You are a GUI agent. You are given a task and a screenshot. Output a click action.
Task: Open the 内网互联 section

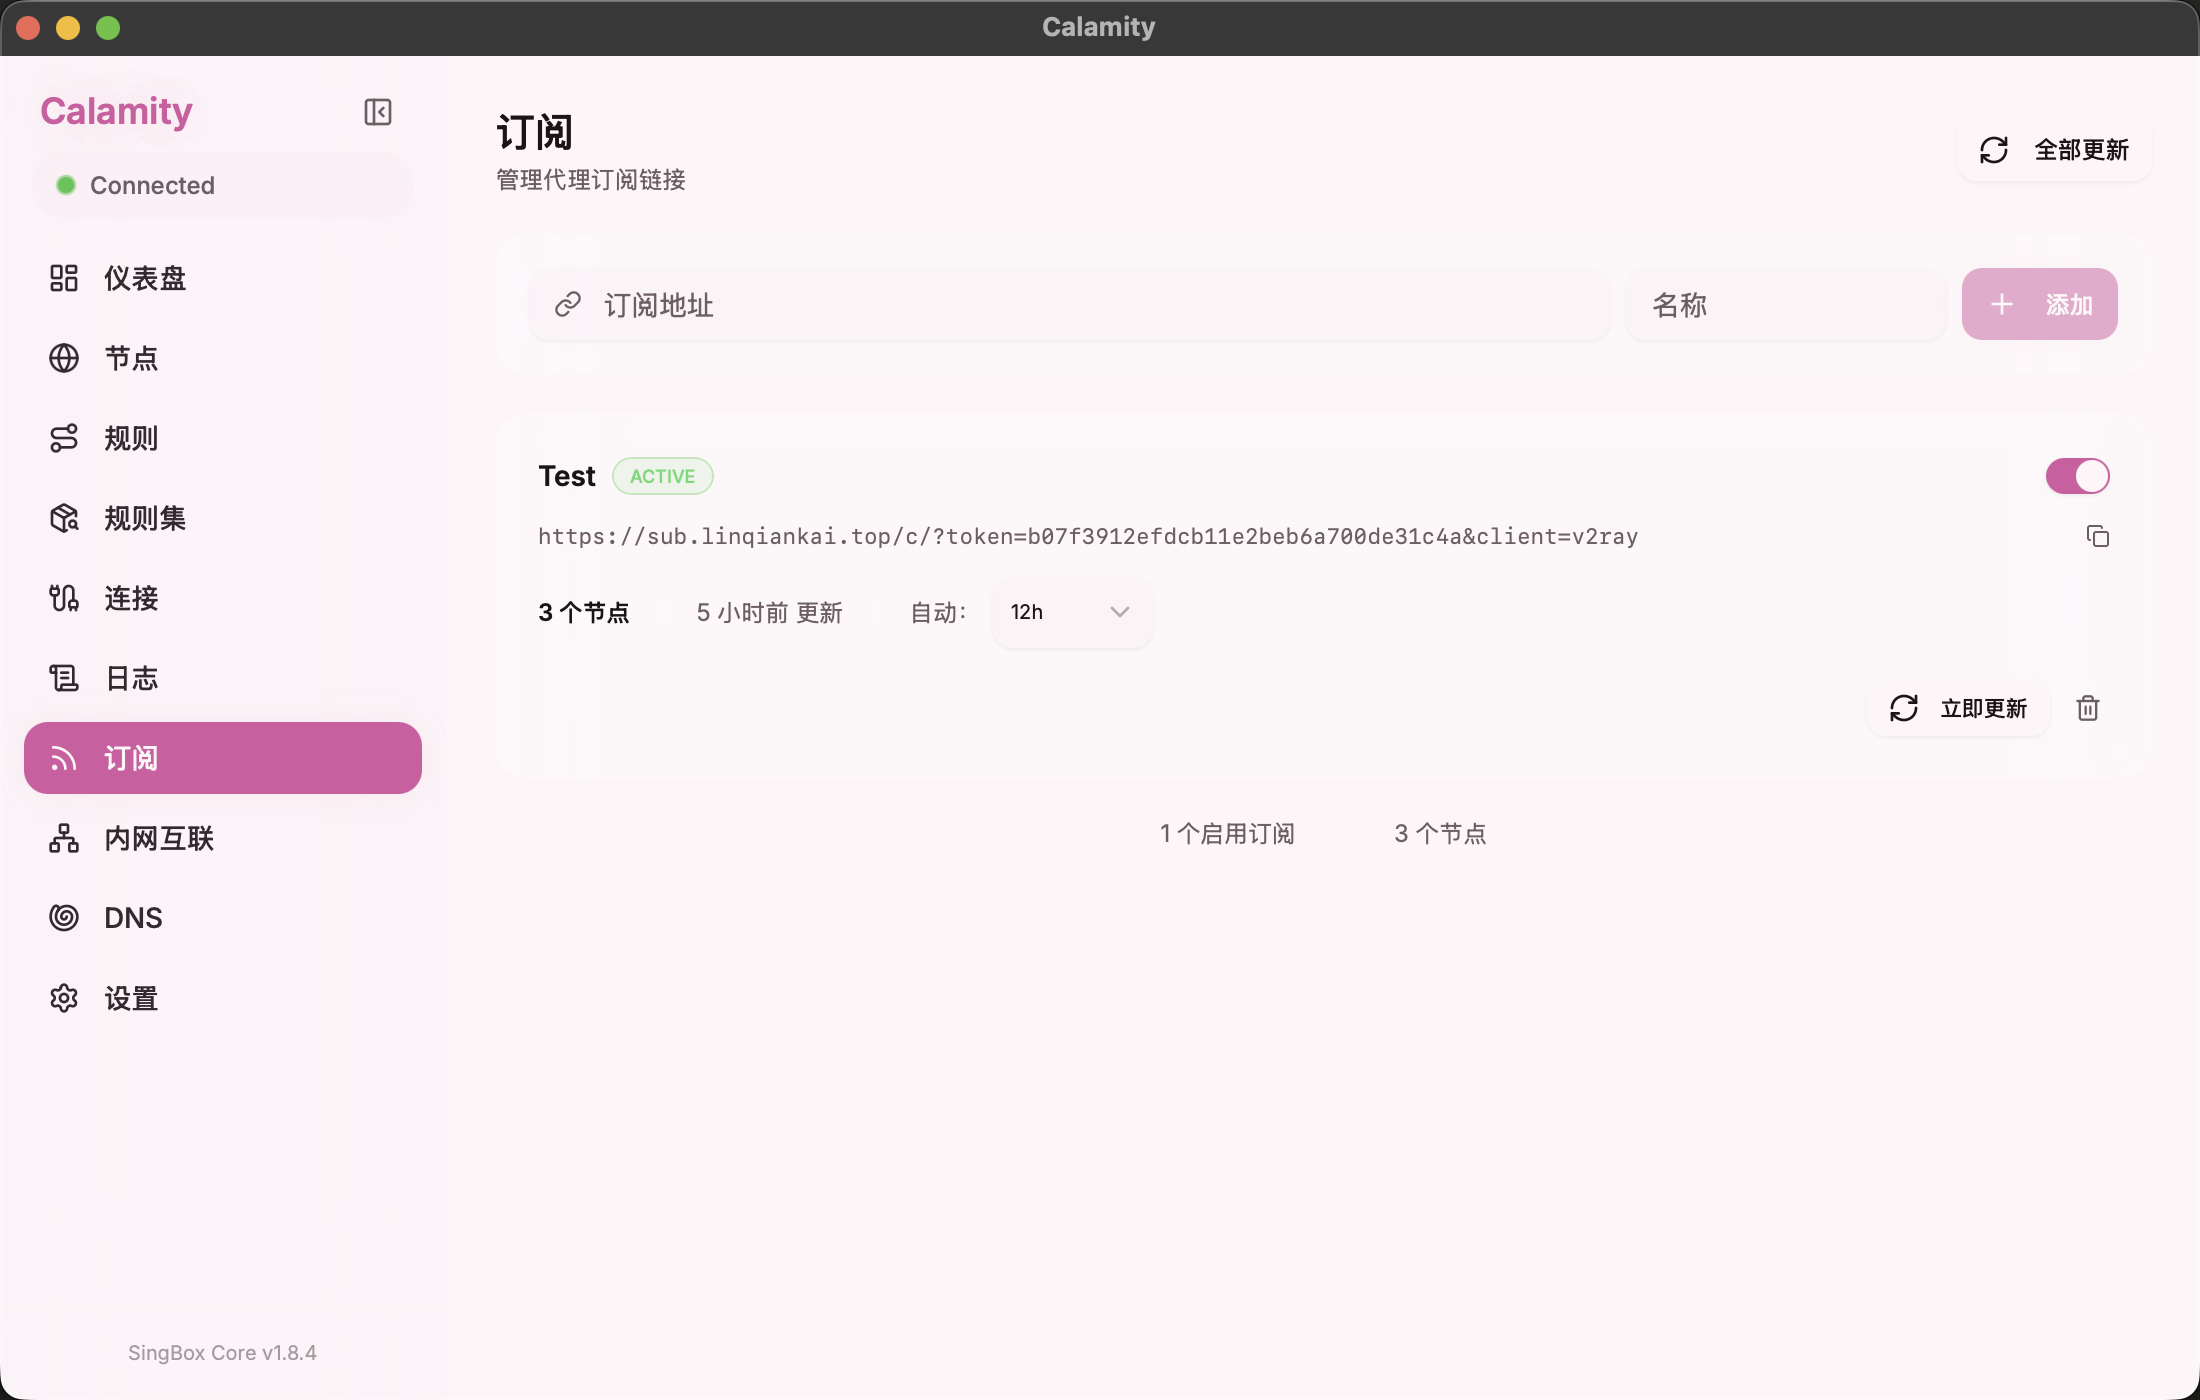coord(160,838)
